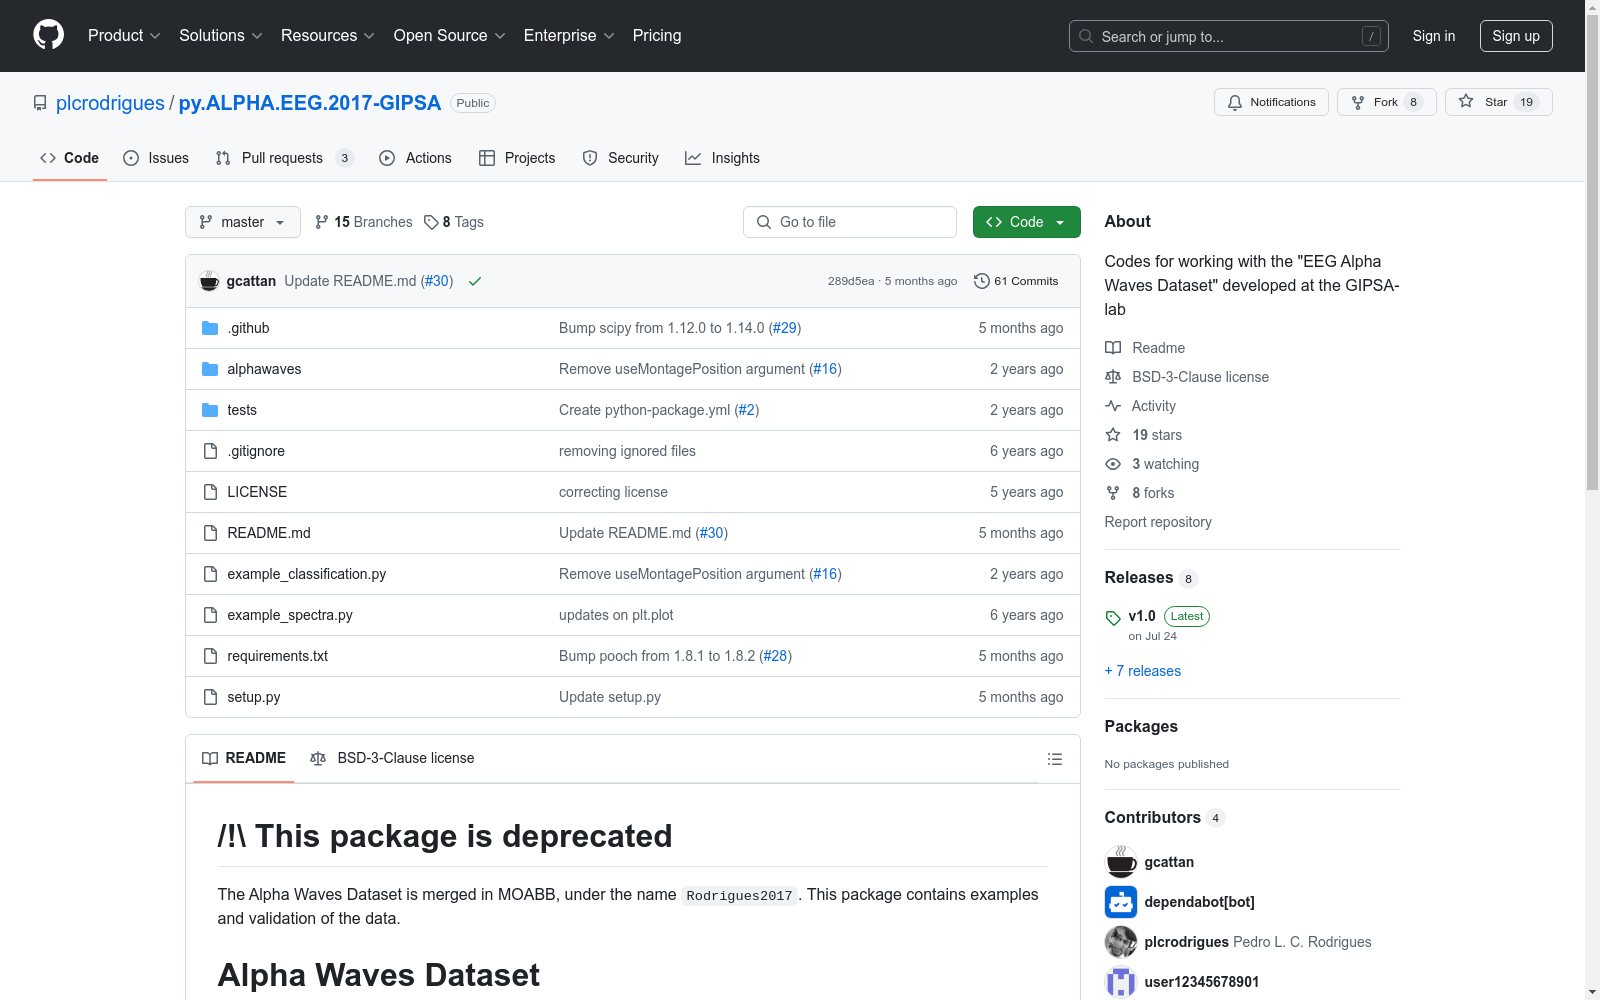
Task: Open the requirements.txt file
Action: coord(278,656)
